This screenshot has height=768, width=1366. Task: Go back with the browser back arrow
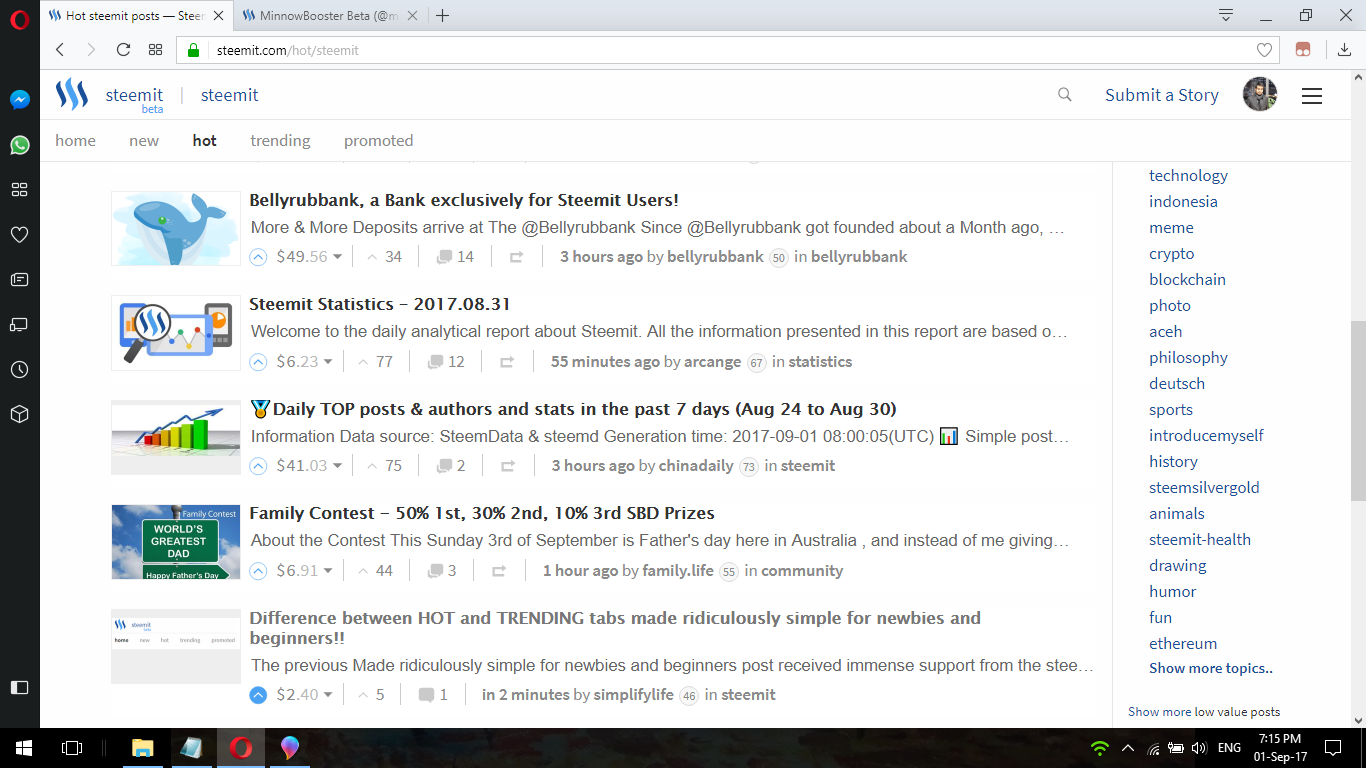pos(60,50)
